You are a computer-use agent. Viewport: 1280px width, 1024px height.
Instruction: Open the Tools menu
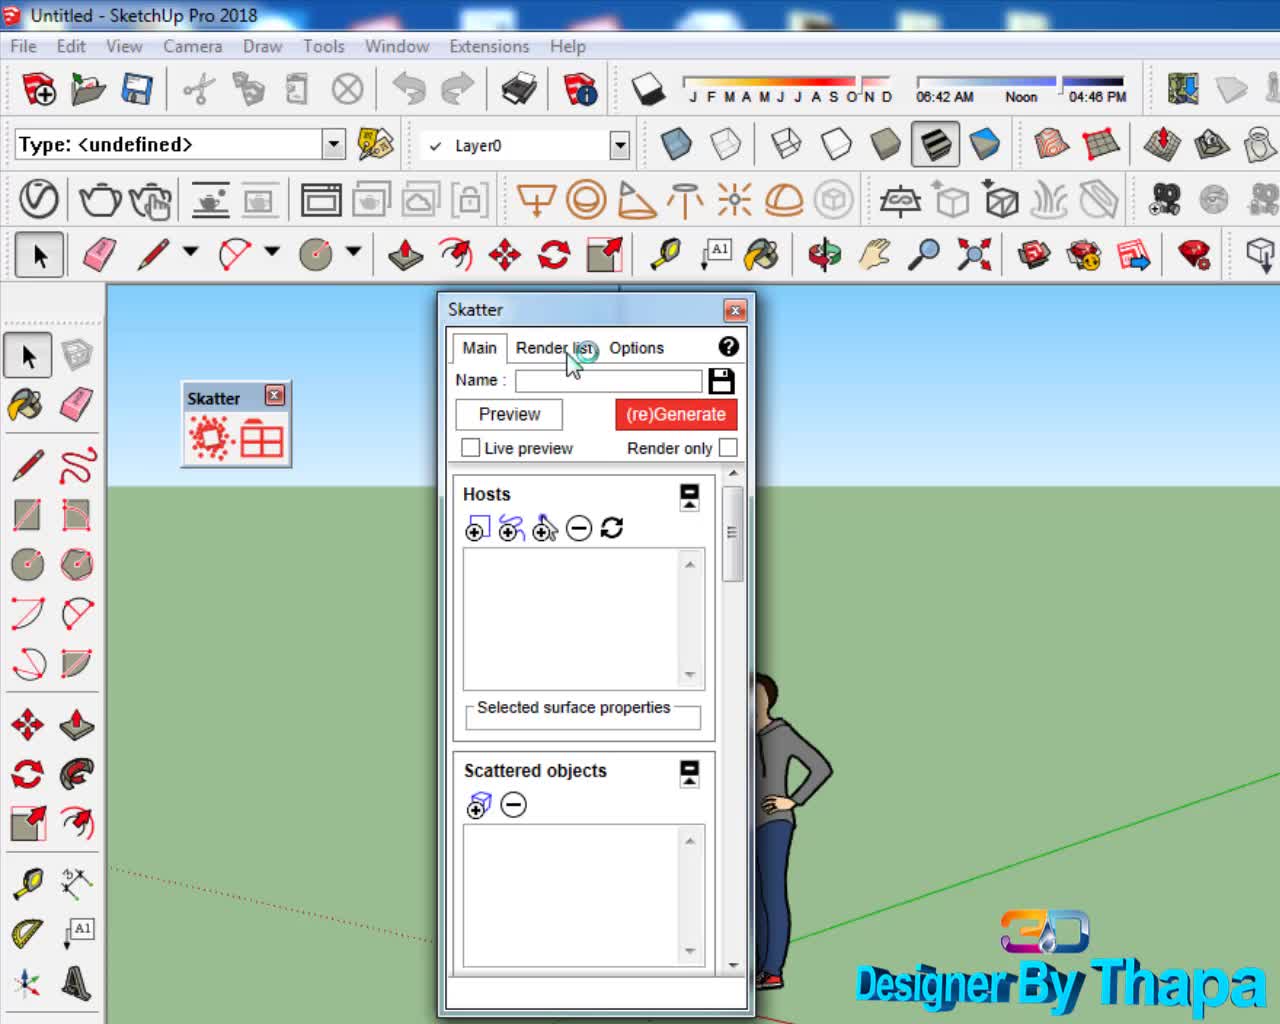[x=324, y=46]
